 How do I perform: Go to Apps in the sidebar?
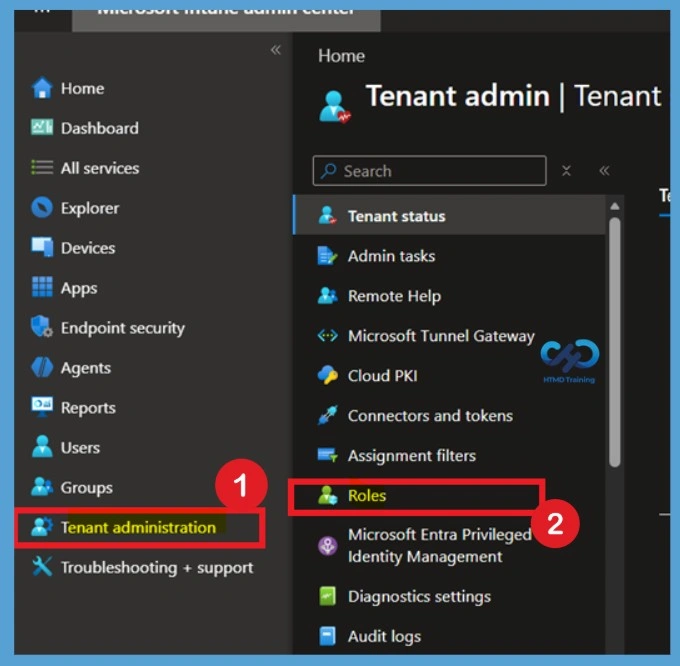pos(79,288)
